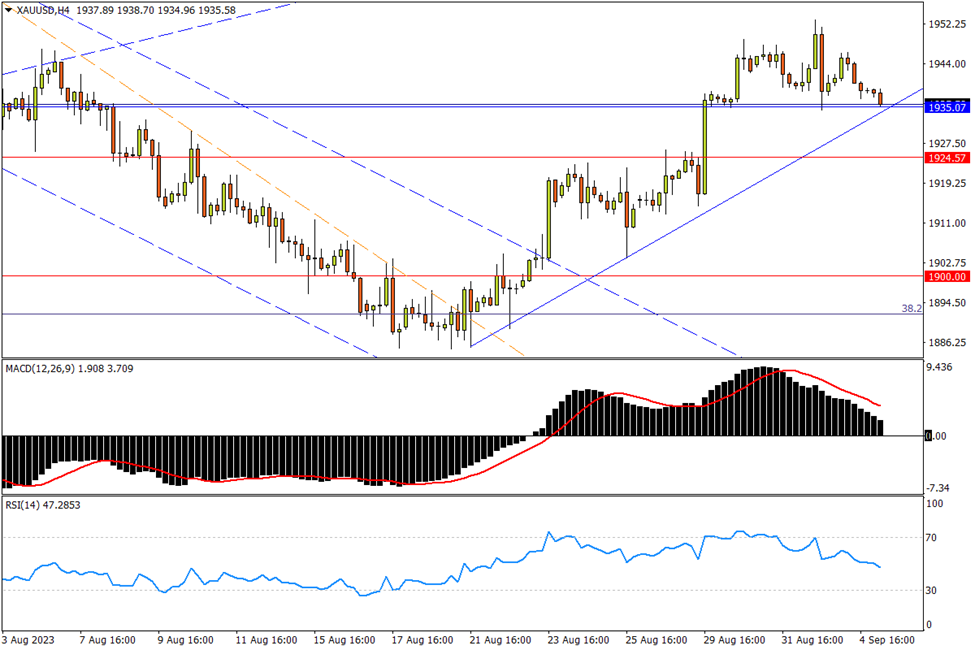Click the 38.2 Fibonacci level label
Image resolution: width=975 pixels, height=650 pixels.
click(911, 309)
